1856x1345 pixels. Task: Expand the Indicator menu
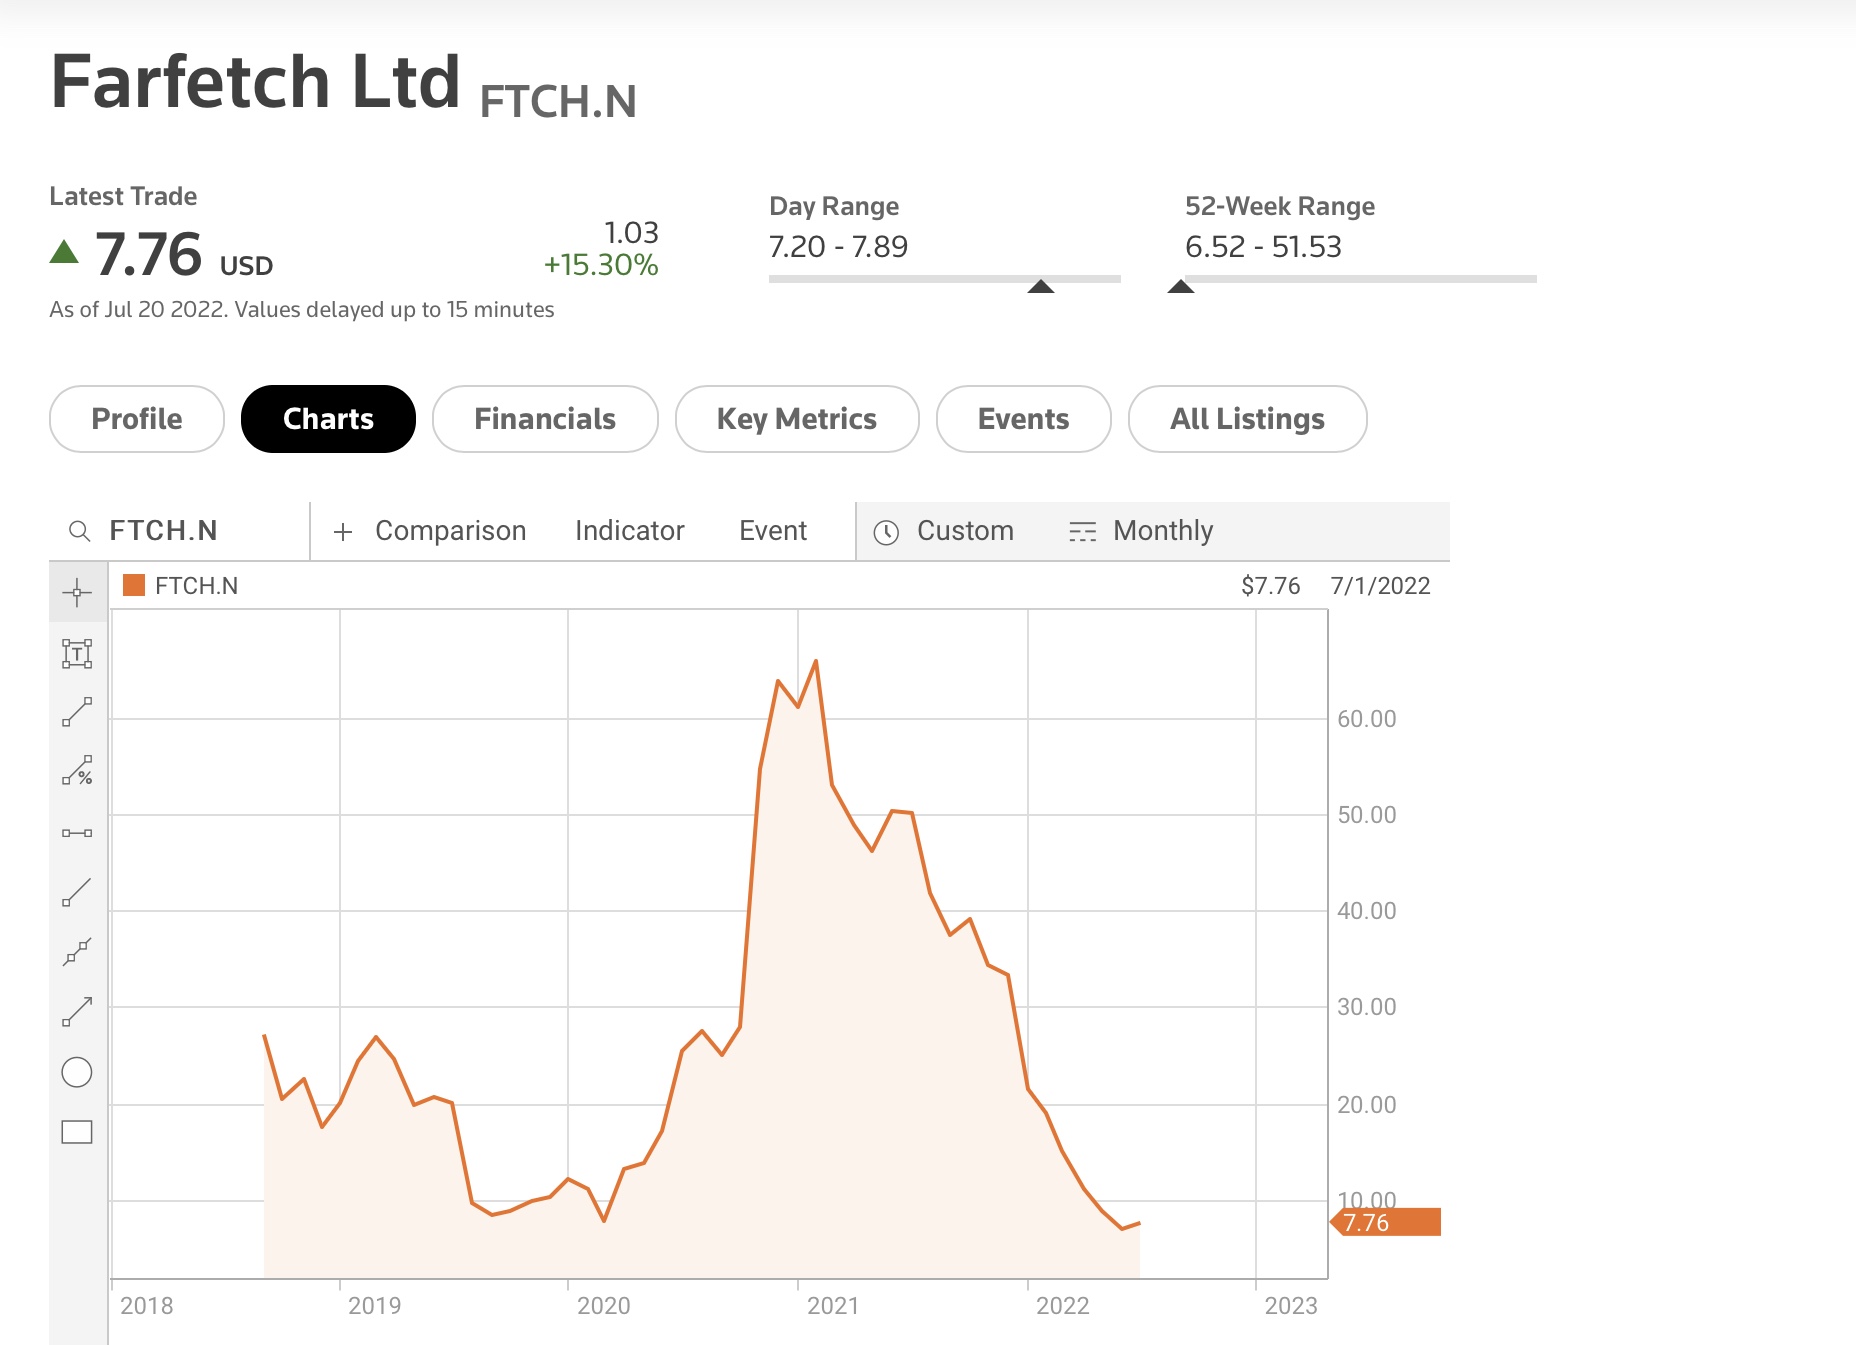tap(629, 531)
